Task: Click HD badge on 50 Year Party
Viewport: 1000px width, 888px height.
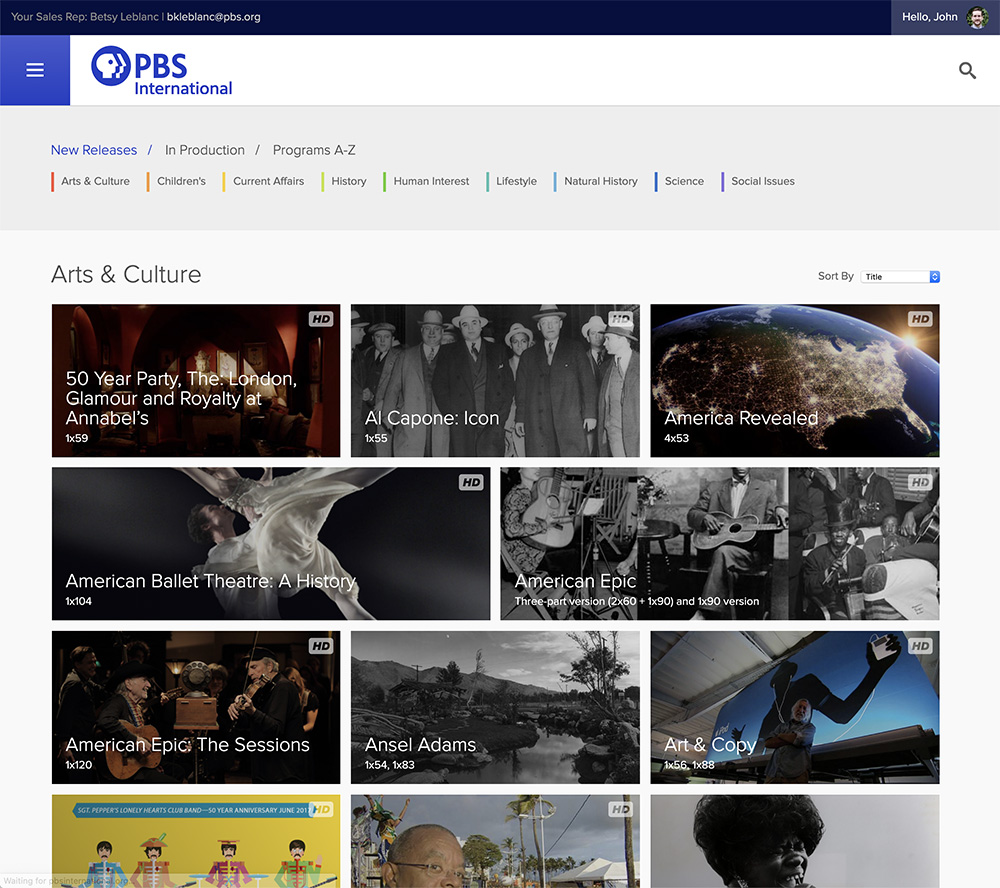Action: tap(321, 319)
